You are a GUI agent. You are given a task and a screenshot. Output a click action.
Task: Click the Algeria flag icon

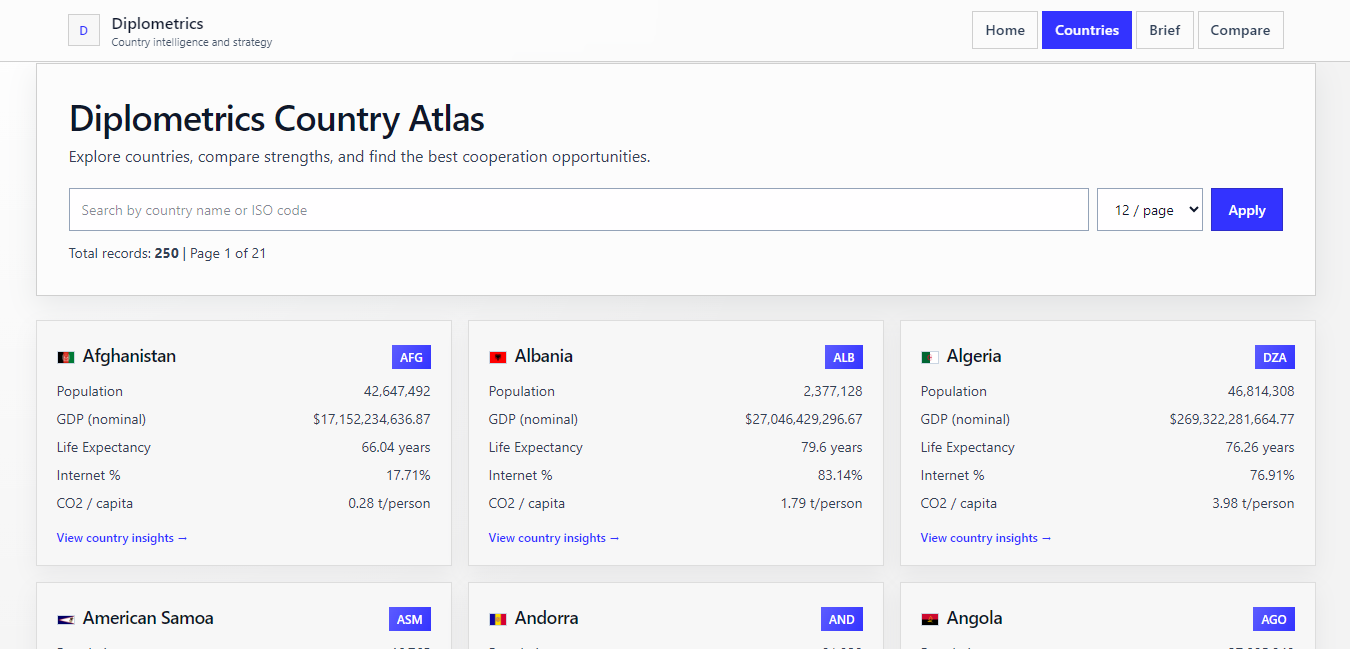[x=929, y=357]
